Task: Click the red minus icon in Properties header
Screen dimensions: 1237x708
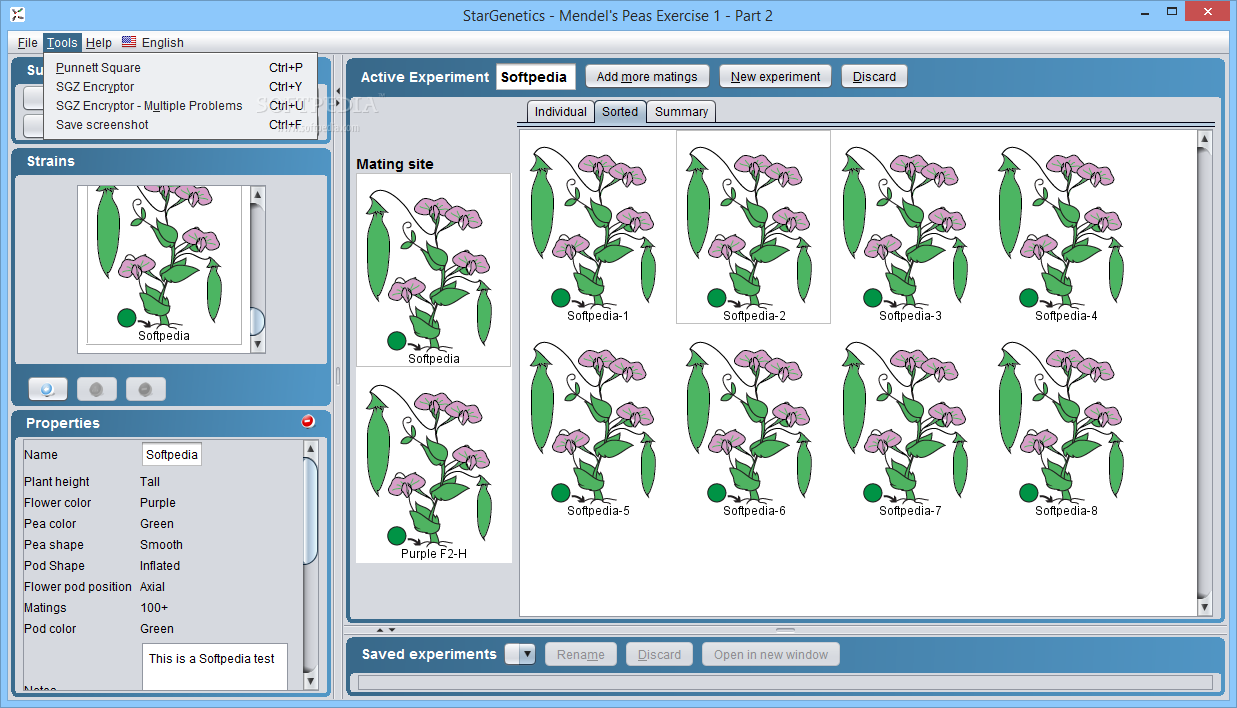Action: click(308, 422)
